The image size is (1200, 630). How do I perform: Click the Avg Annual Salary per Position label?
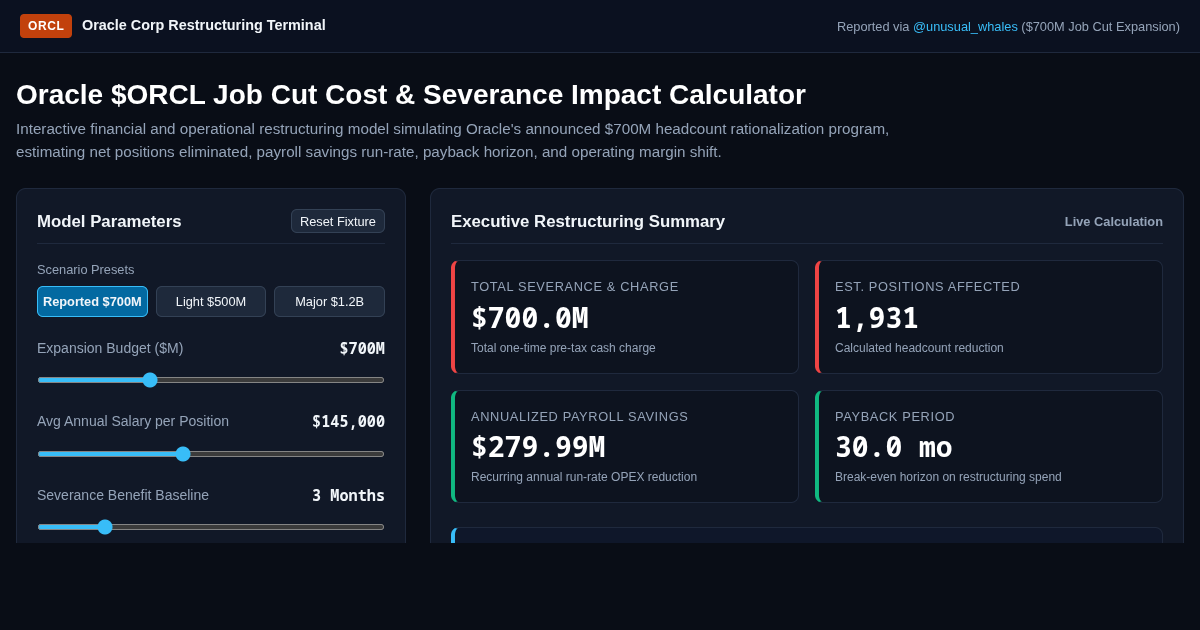click(133, 421)
